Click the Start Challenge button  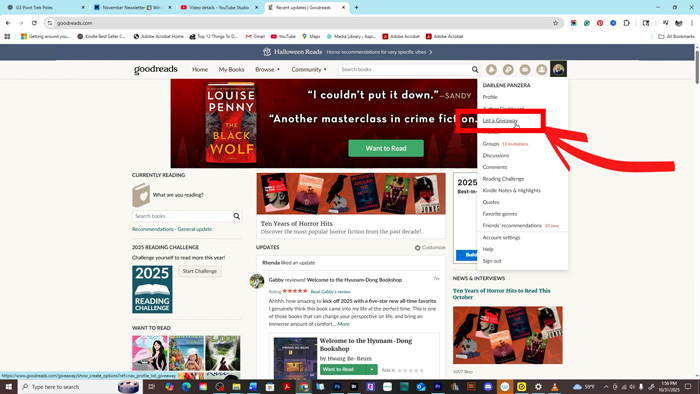200,271
